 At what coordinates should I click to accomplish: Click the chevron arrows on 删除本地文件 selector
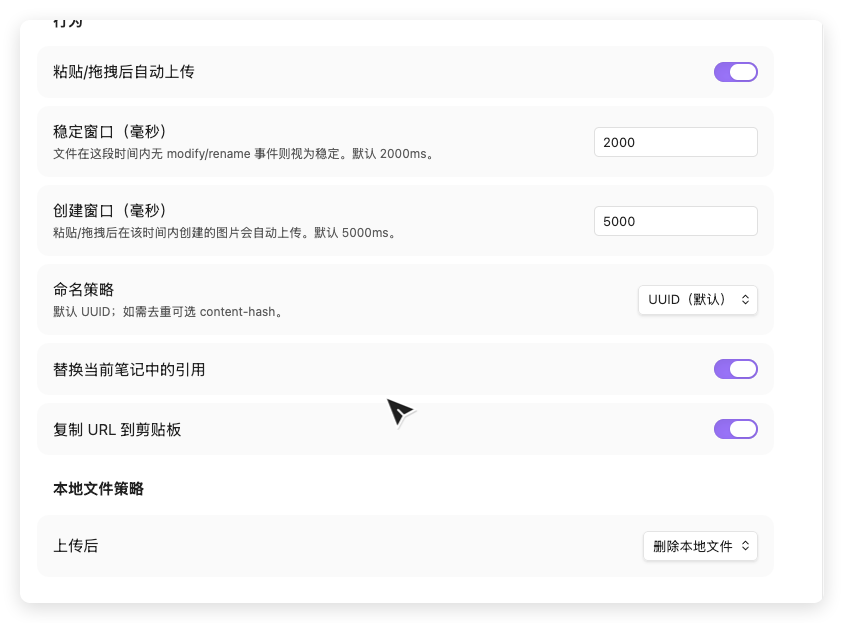[x=744, y=546]
